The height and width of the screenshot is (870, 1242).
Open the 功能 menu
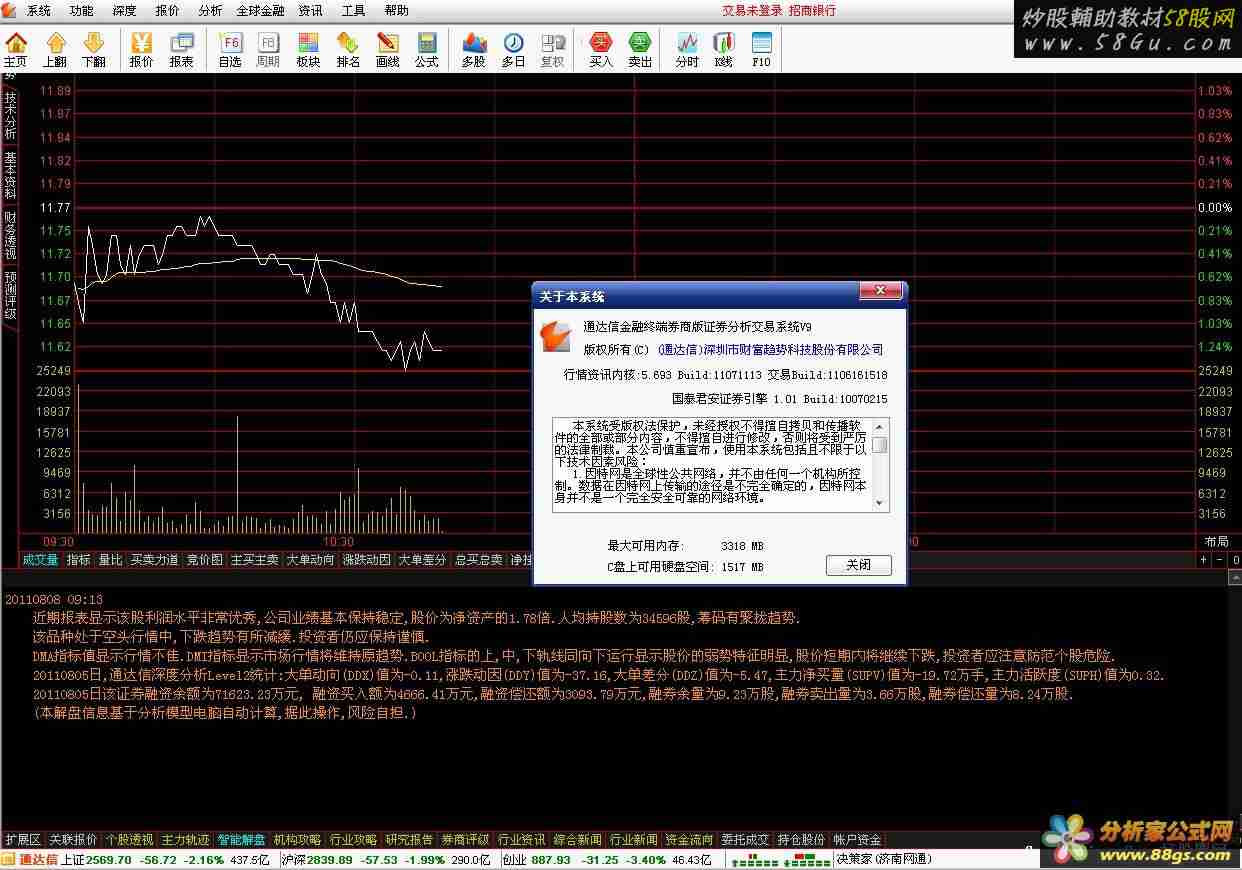pyautogui.click(x=82, y=10)
